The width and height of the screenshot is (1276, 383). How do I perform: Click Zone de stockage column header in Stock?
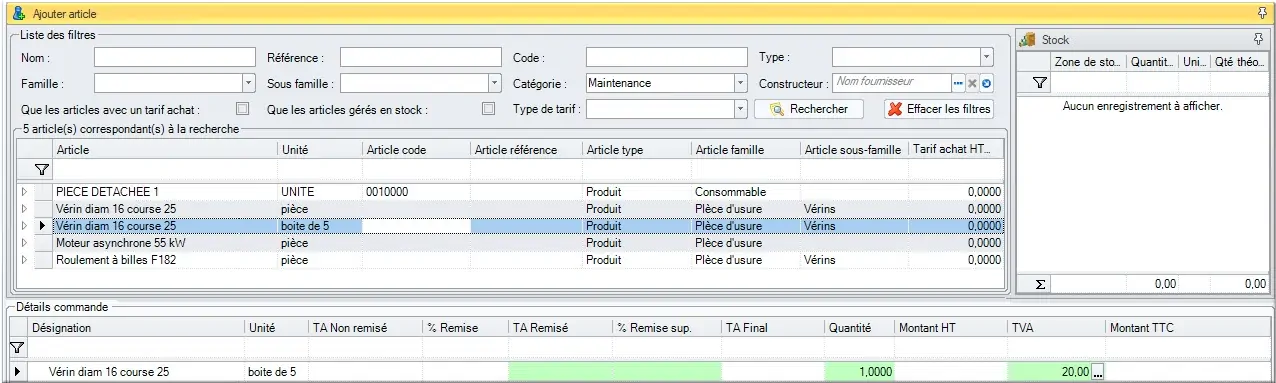pyautogui.click(x=1088, y=62)
